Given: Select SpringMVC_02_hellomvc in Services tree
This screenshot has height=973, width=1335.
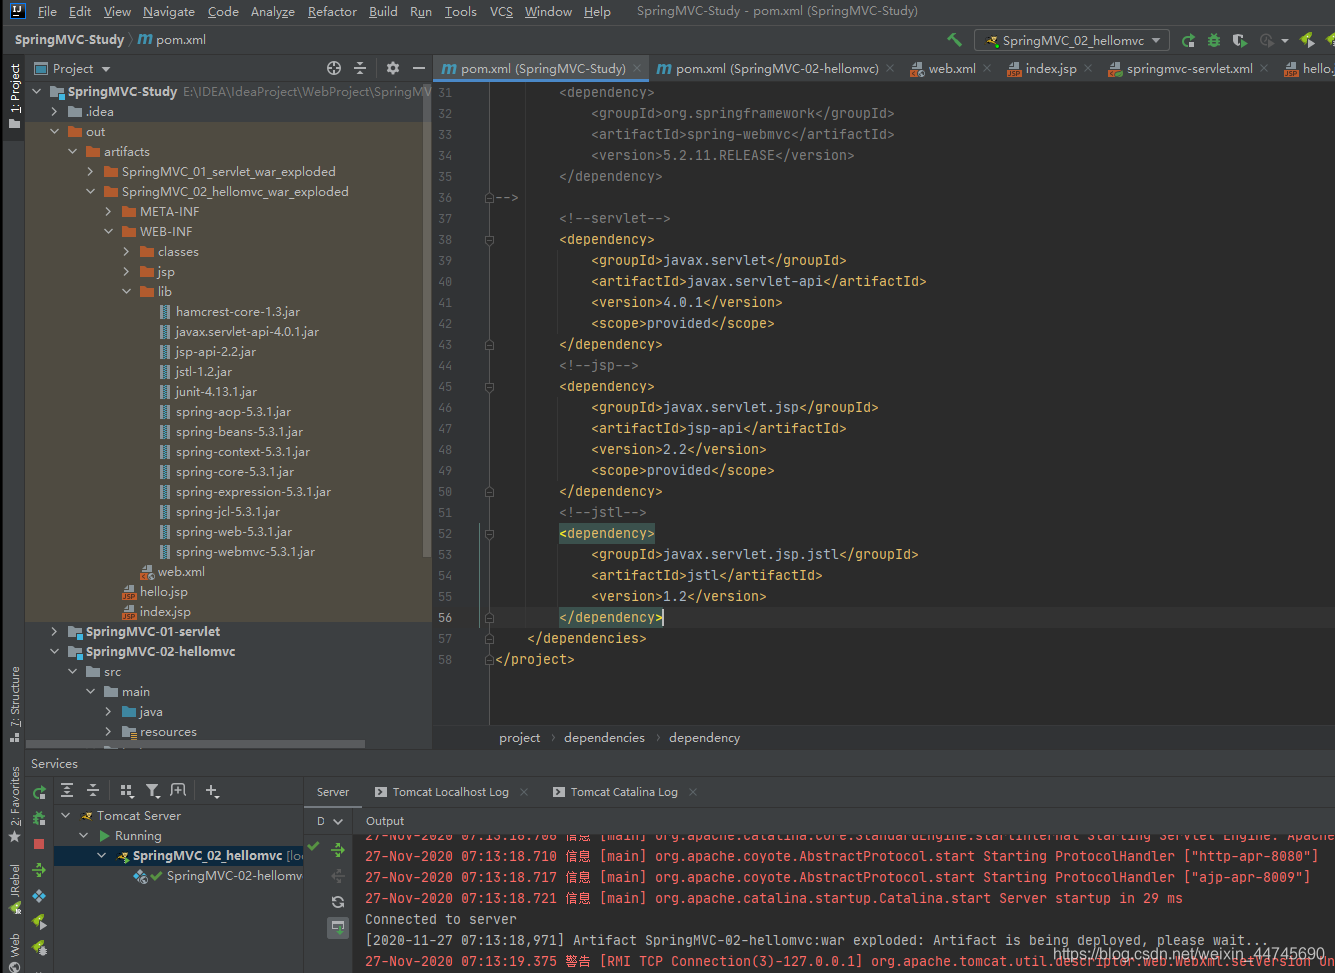Looking at the screenshot, I should (x=180, y=856).
